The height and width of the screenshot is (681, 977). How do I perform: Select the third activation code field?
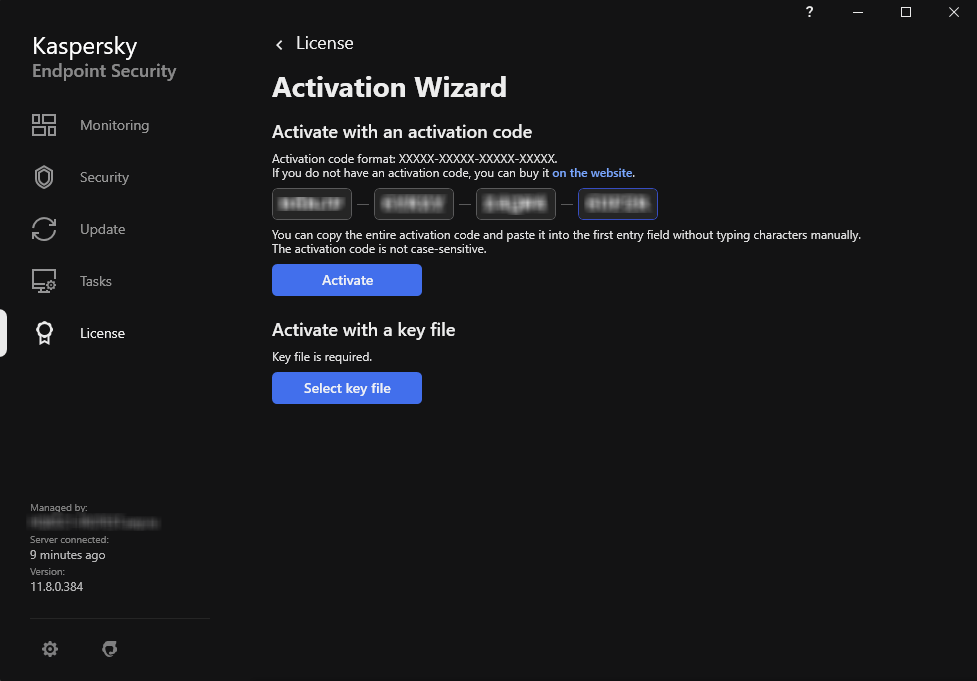click(516, 204)
